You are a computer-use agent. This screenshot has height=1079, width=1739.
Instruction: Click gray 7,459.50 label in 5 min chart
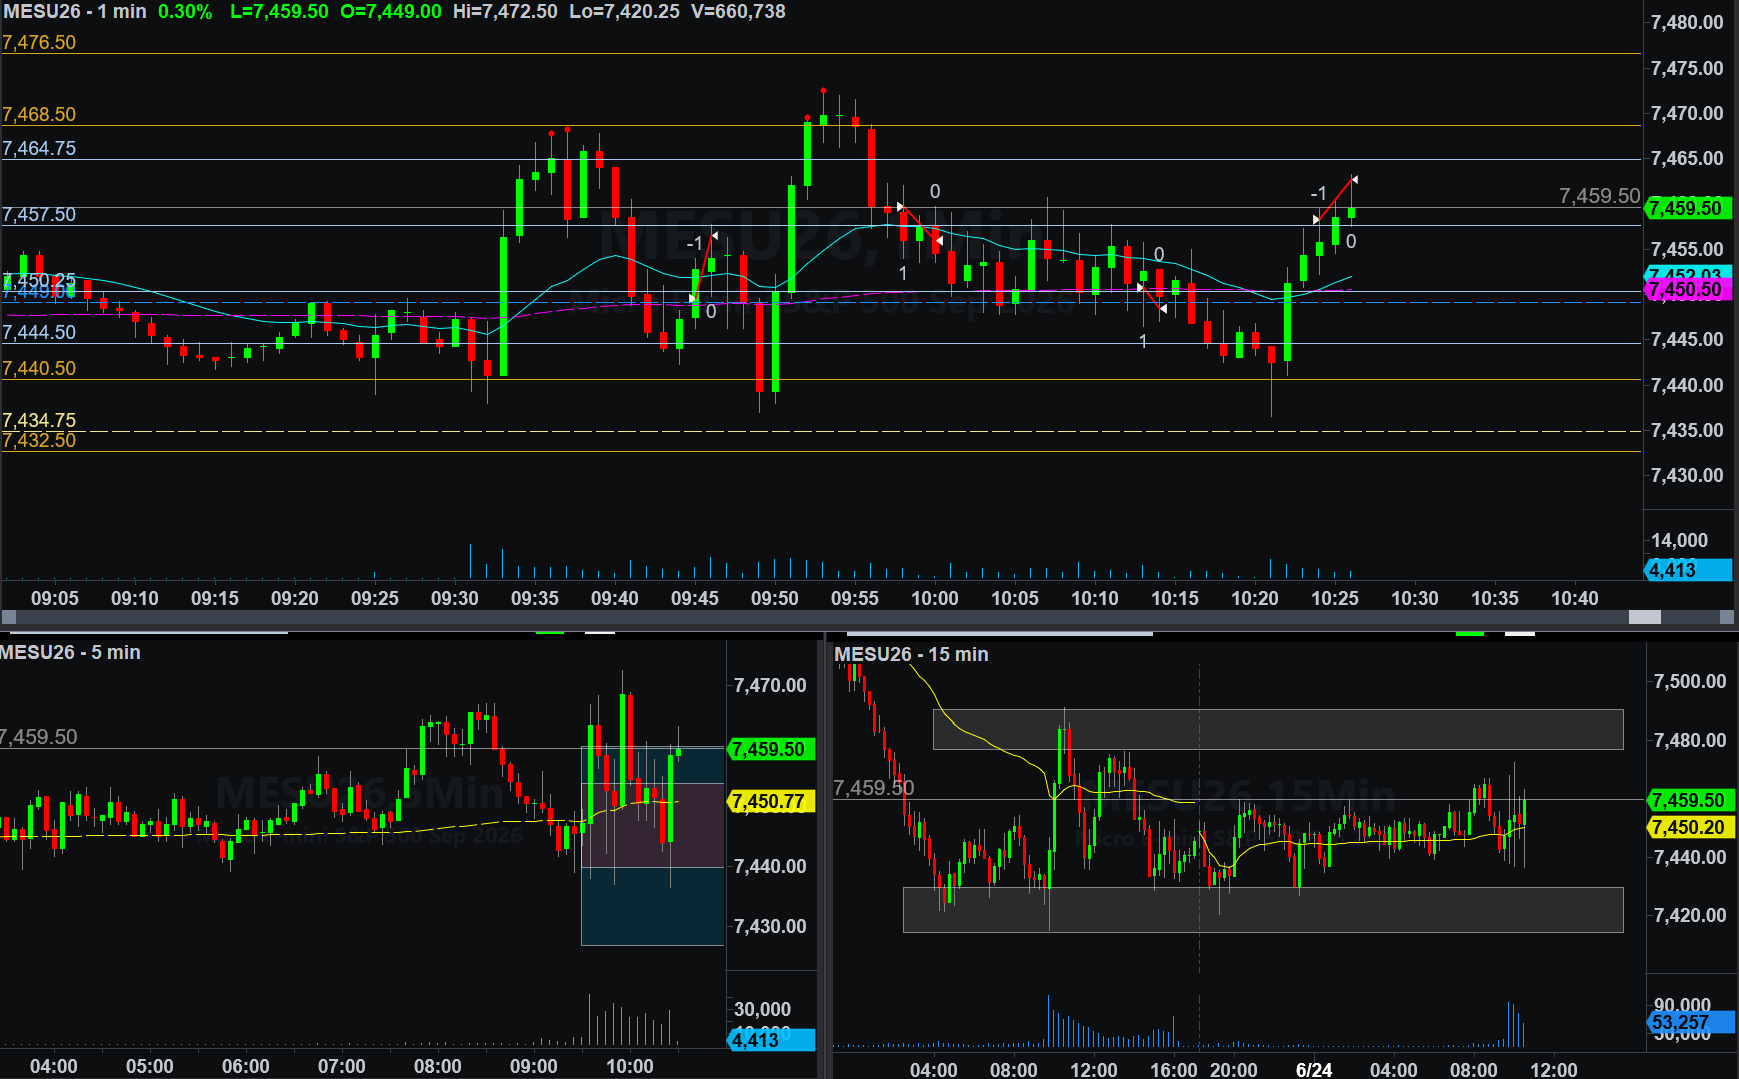(39, 737)
